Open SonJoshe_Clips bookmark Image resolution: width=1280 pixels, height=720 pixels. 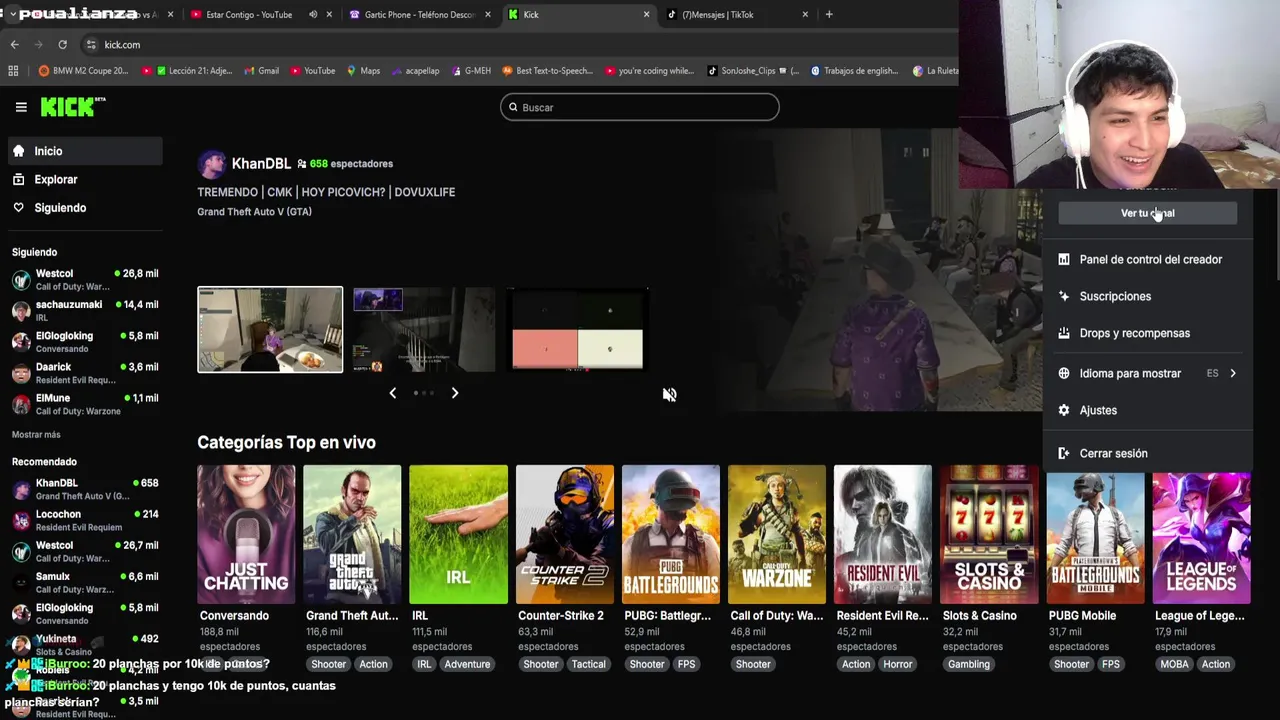[x=752, y=71]
